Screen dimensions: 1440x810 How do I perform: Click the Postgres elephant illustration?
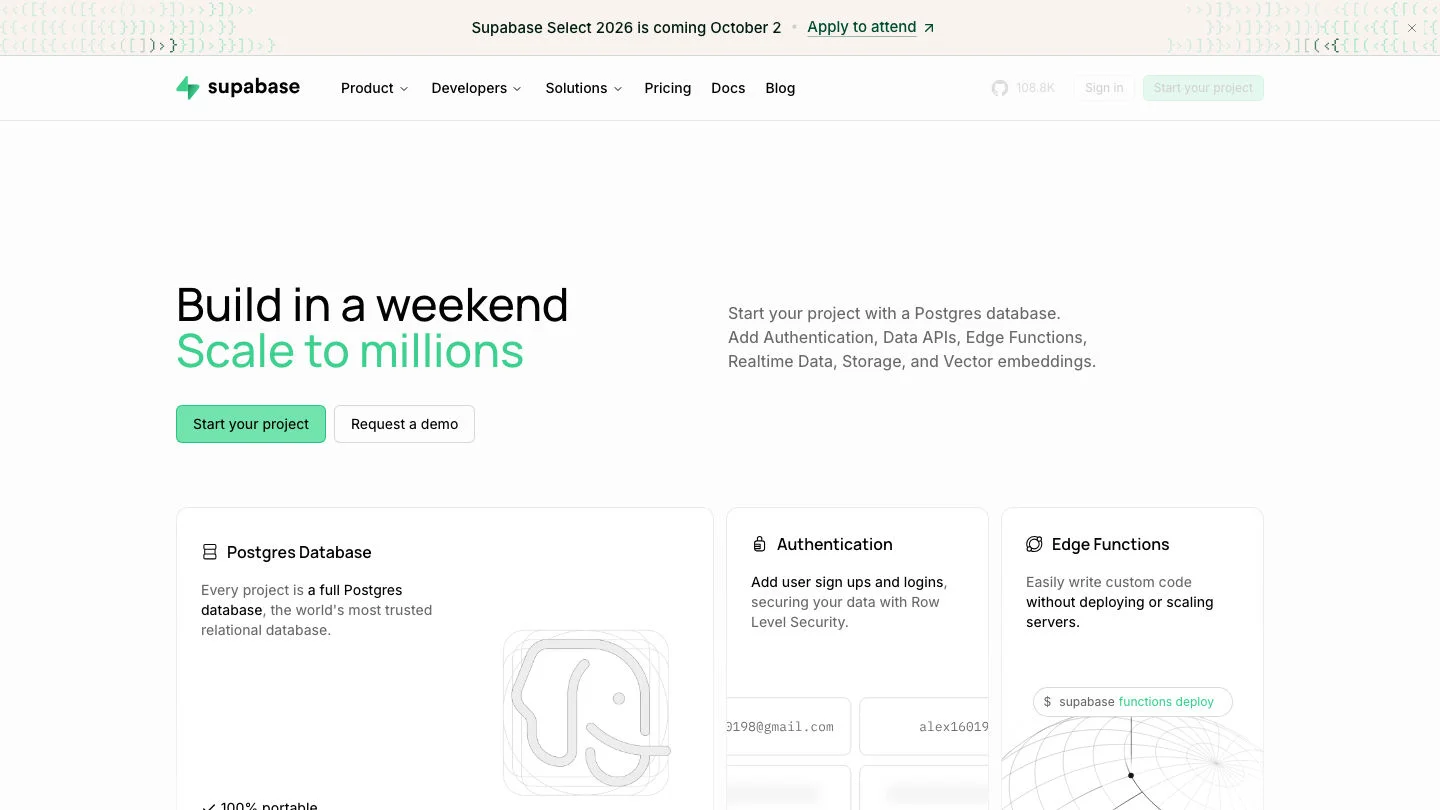coord(586,712)
